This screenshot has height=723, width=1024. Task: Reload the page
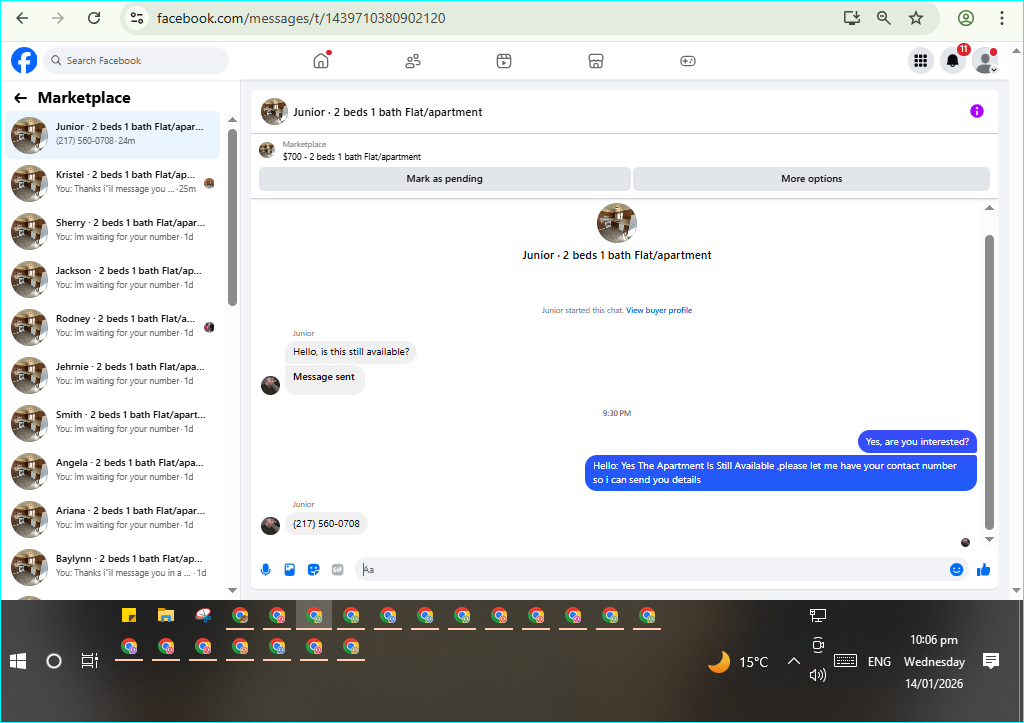coord(94,18)
